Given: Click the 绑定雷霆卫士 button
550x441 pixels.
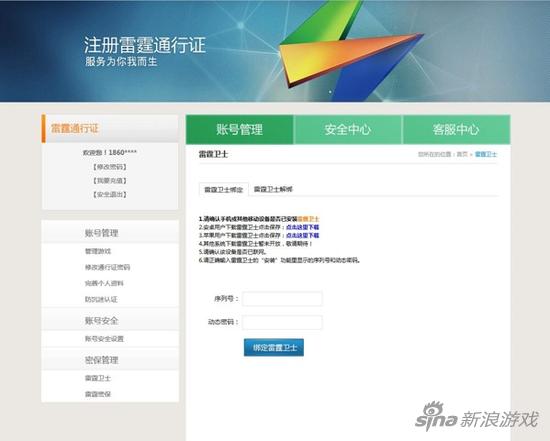Looking at the screenshot, I should [x=274, y=347].
